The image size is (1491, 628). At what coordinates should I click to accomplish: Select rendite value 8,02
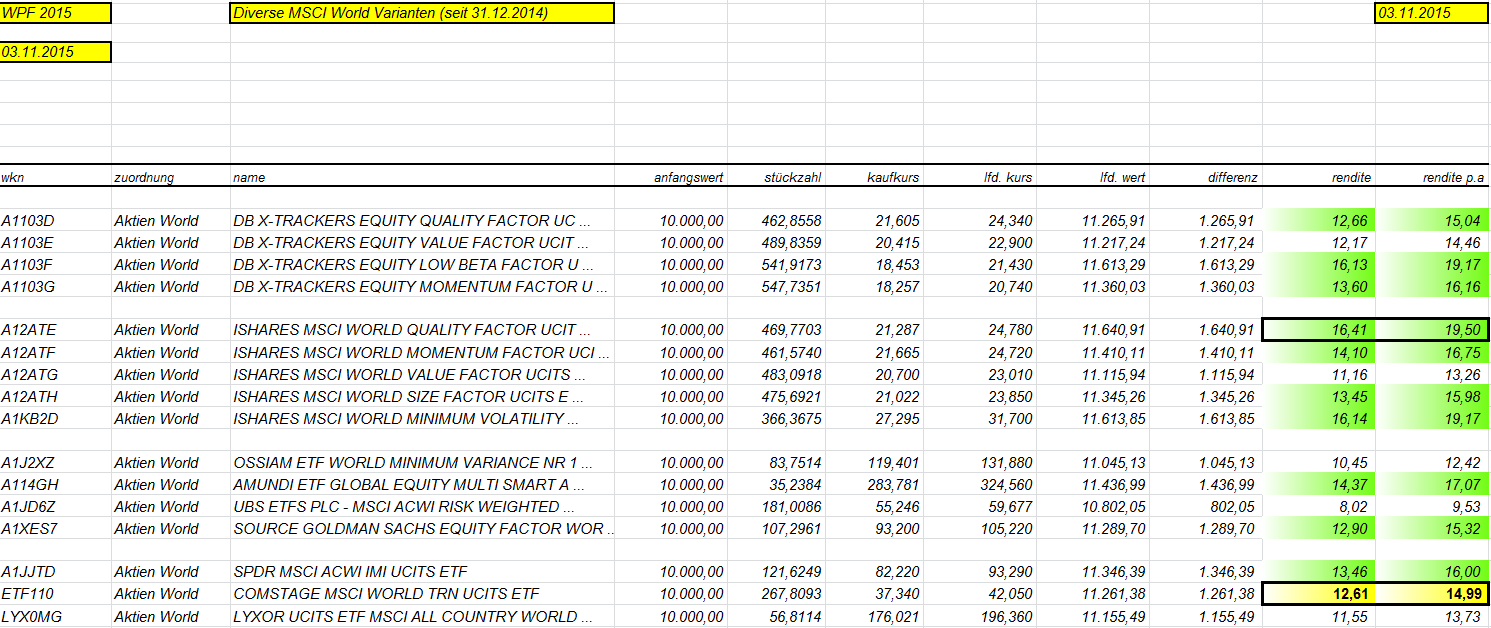pos(1319,506)
